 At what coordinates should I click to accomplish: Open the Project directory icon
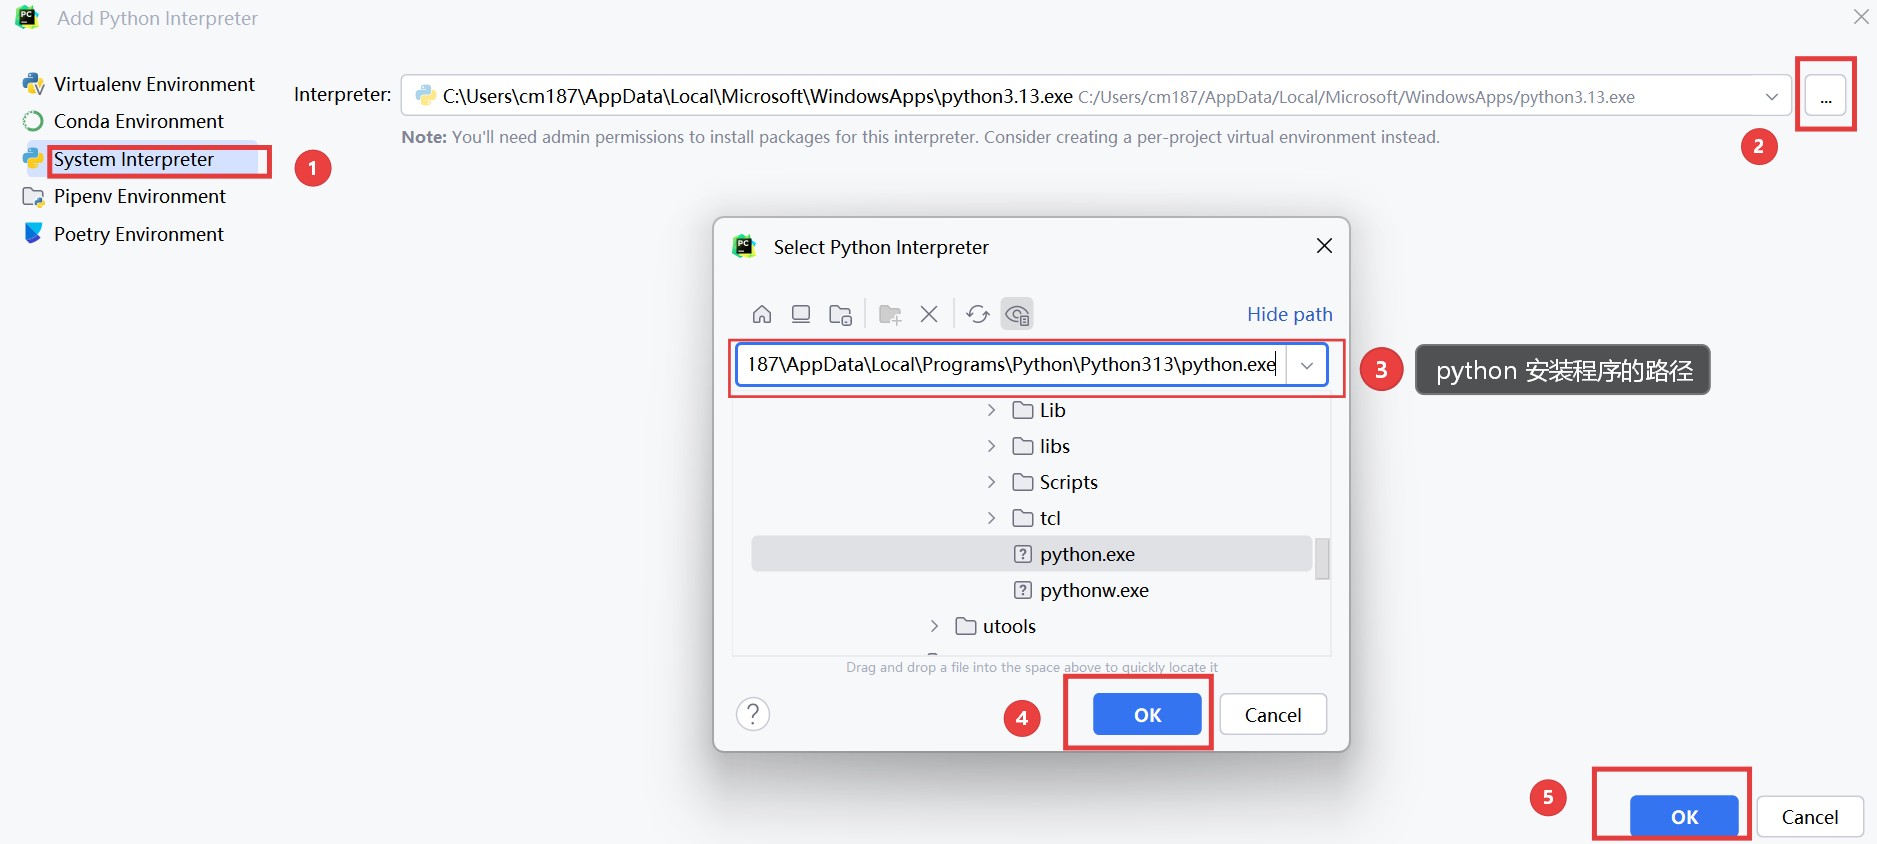[x=840, y=315]
